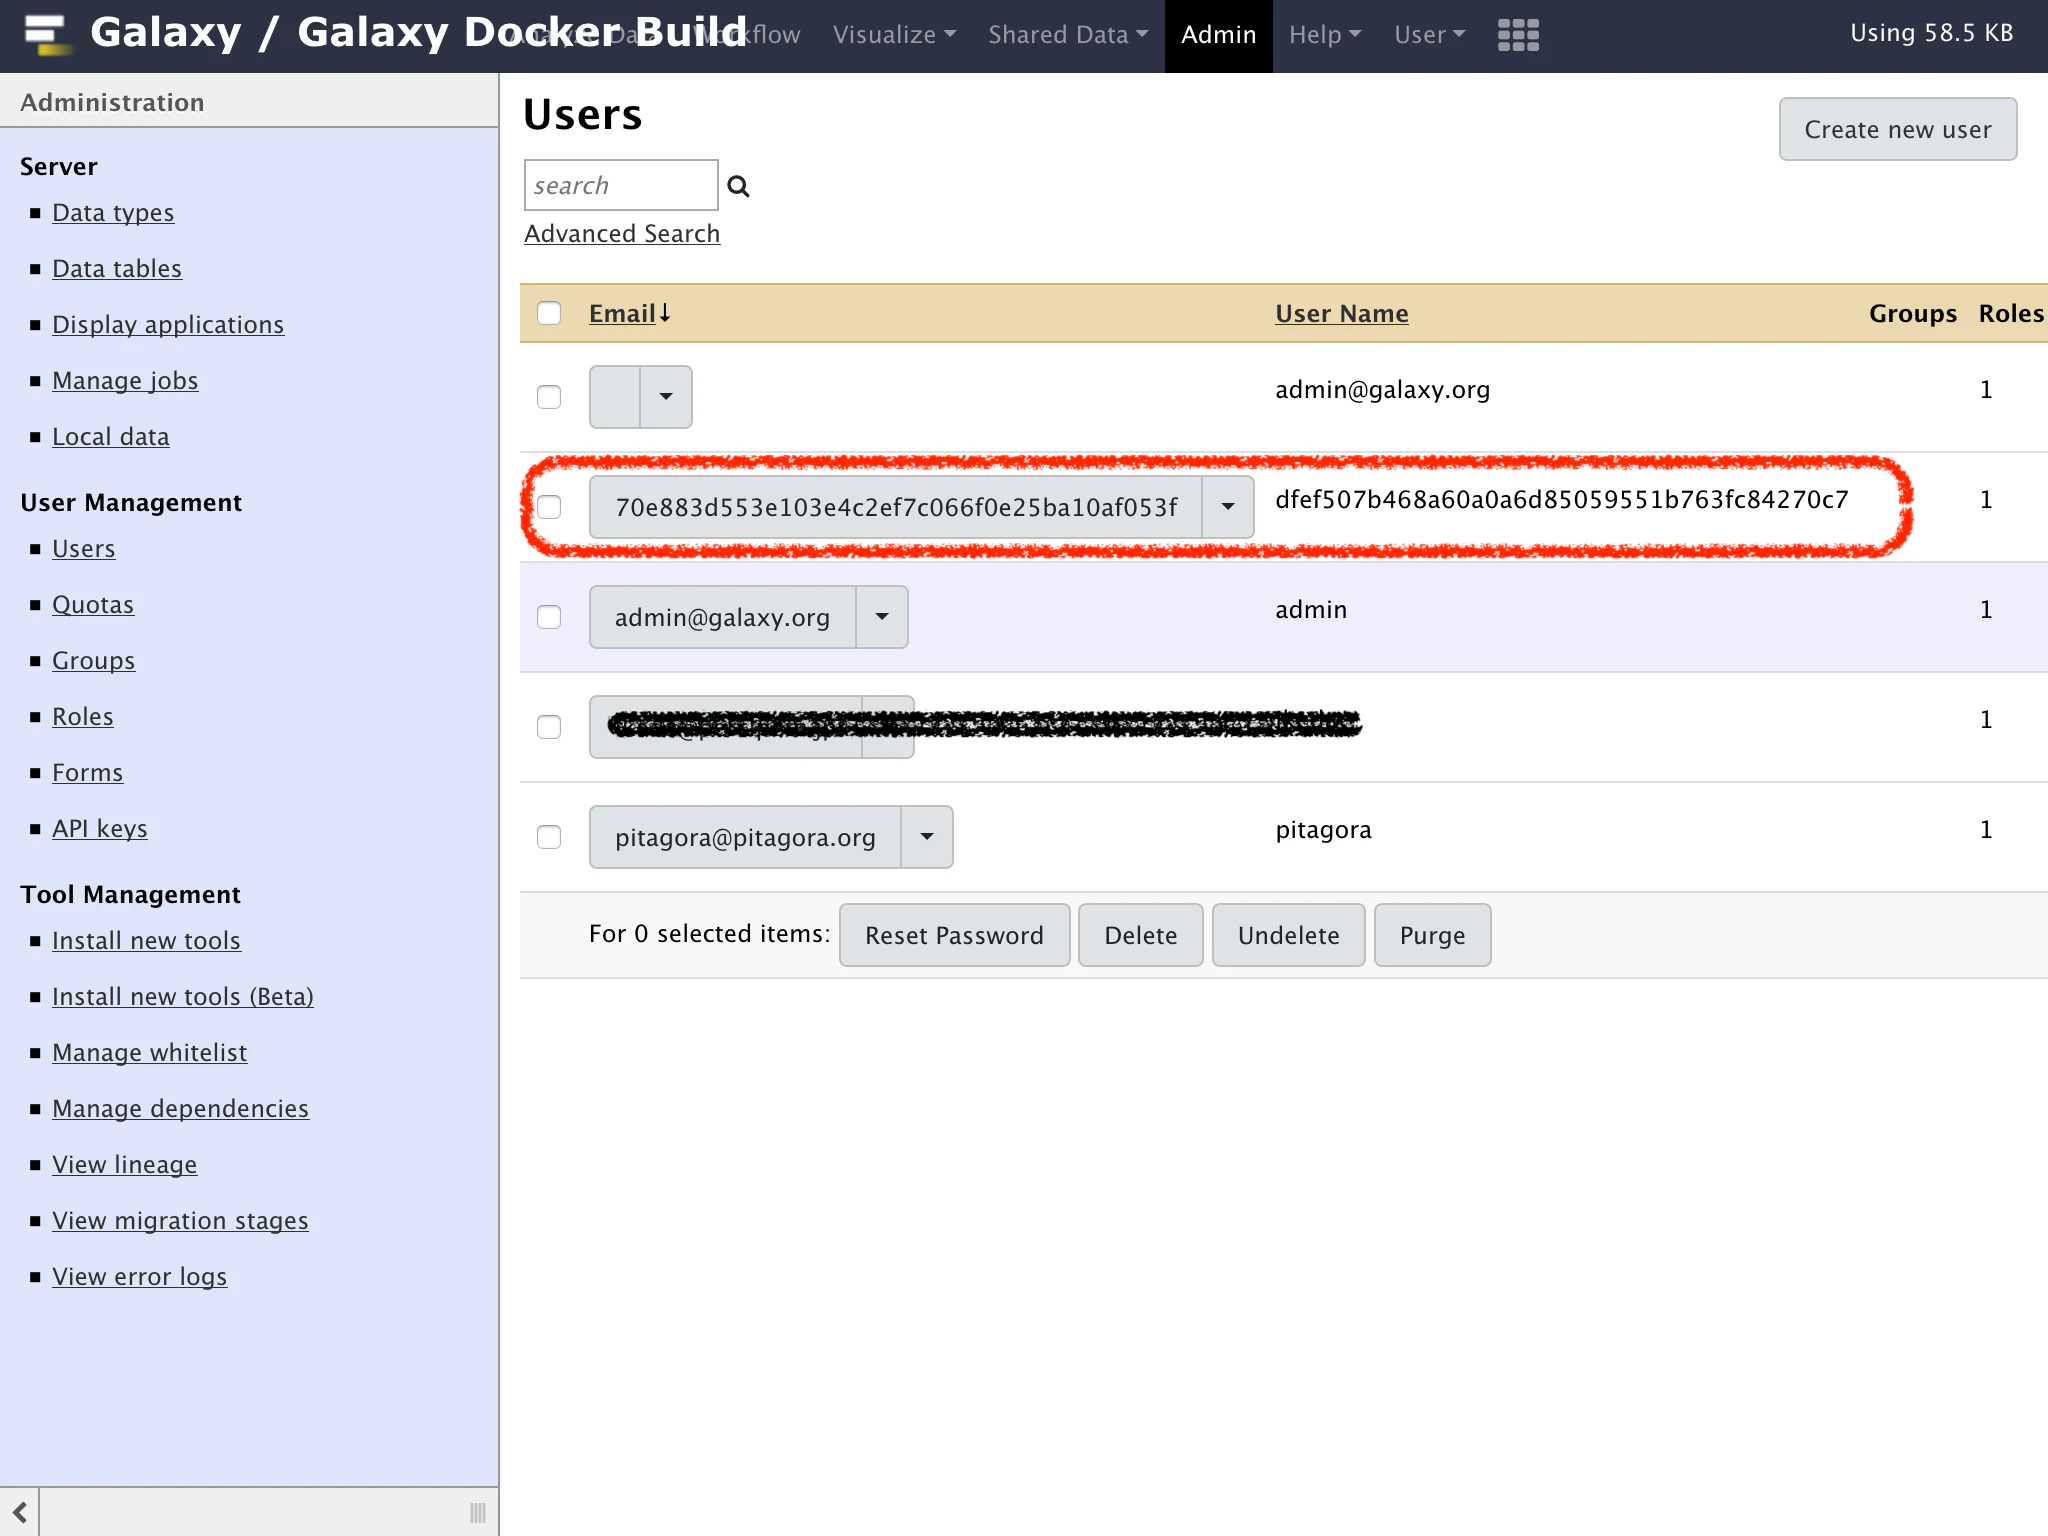Image resolution: width=2048 pixels, height=1536 pixels.
Task: Open Display applications link
Action: (168, 325)
